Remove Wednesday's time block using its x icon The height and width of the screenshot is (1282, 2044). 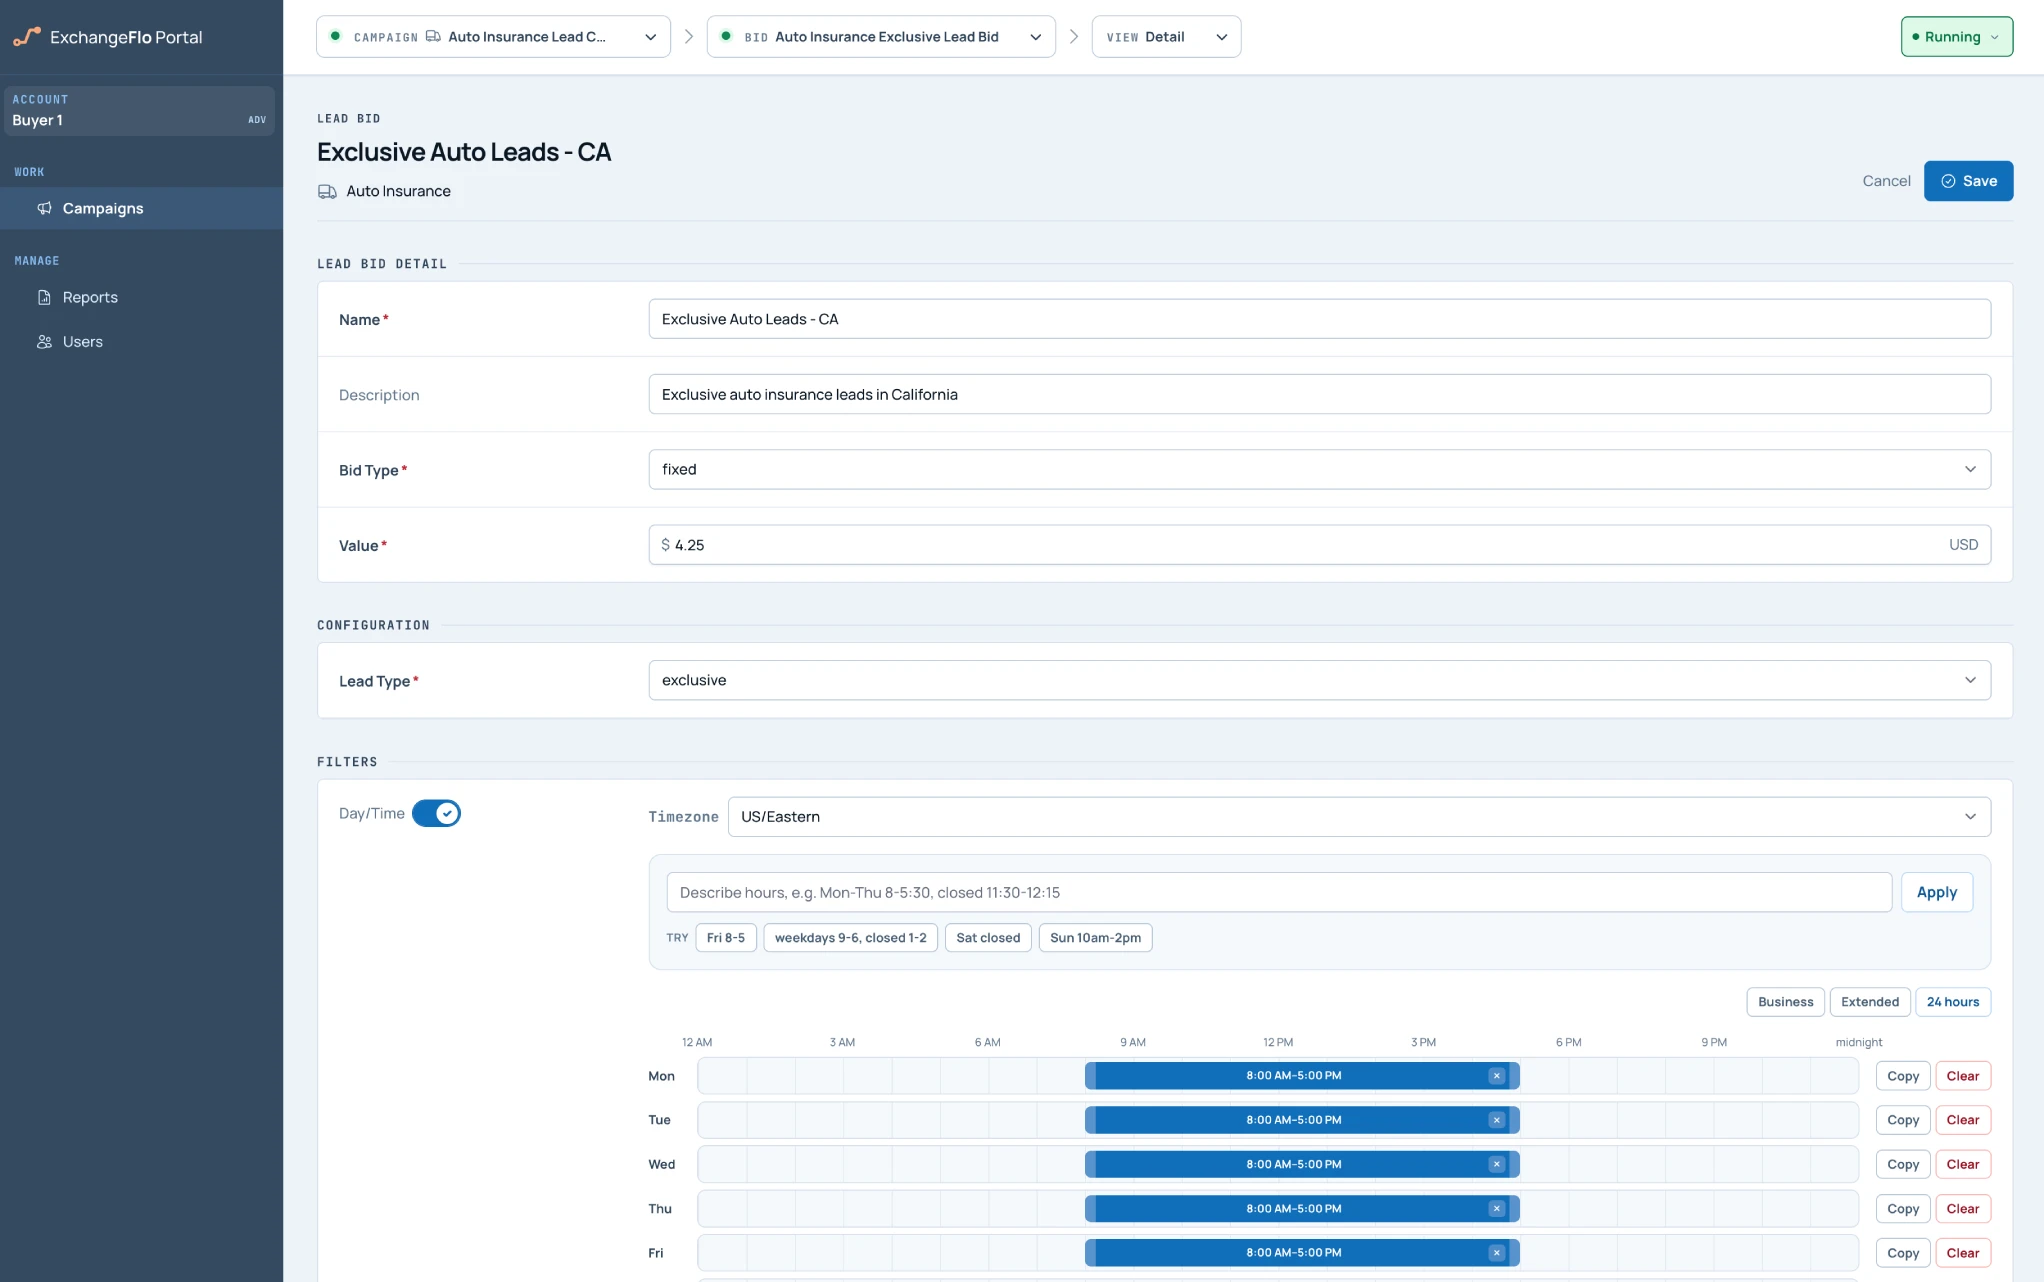pos(1496,1164)
